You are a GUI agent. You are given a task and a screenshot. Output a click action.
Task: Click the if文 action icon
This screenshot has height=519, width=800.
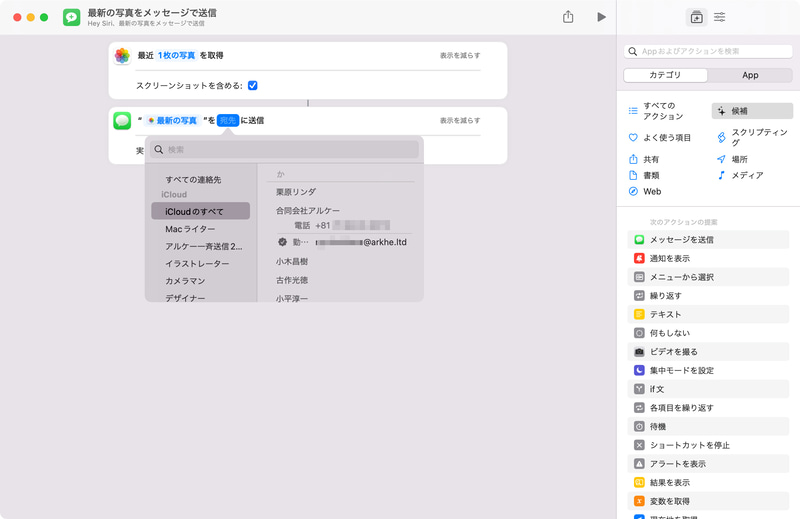639,389
